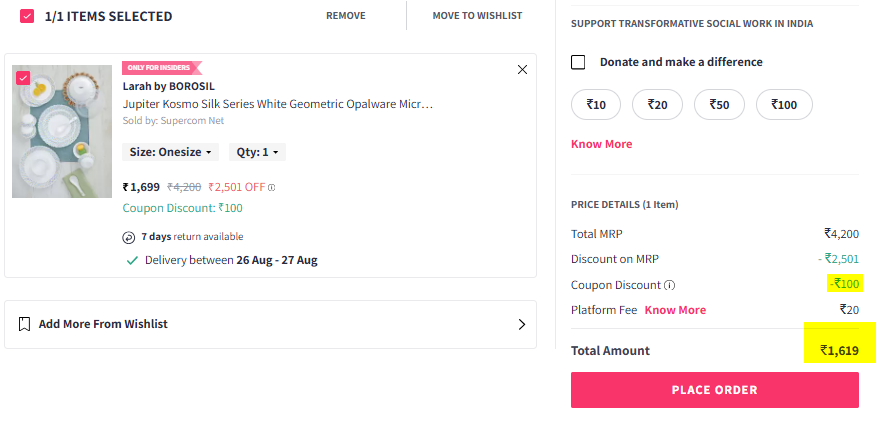Open the Qty: 1 dropdown
The image size is (882, 447).
(257, 152)
